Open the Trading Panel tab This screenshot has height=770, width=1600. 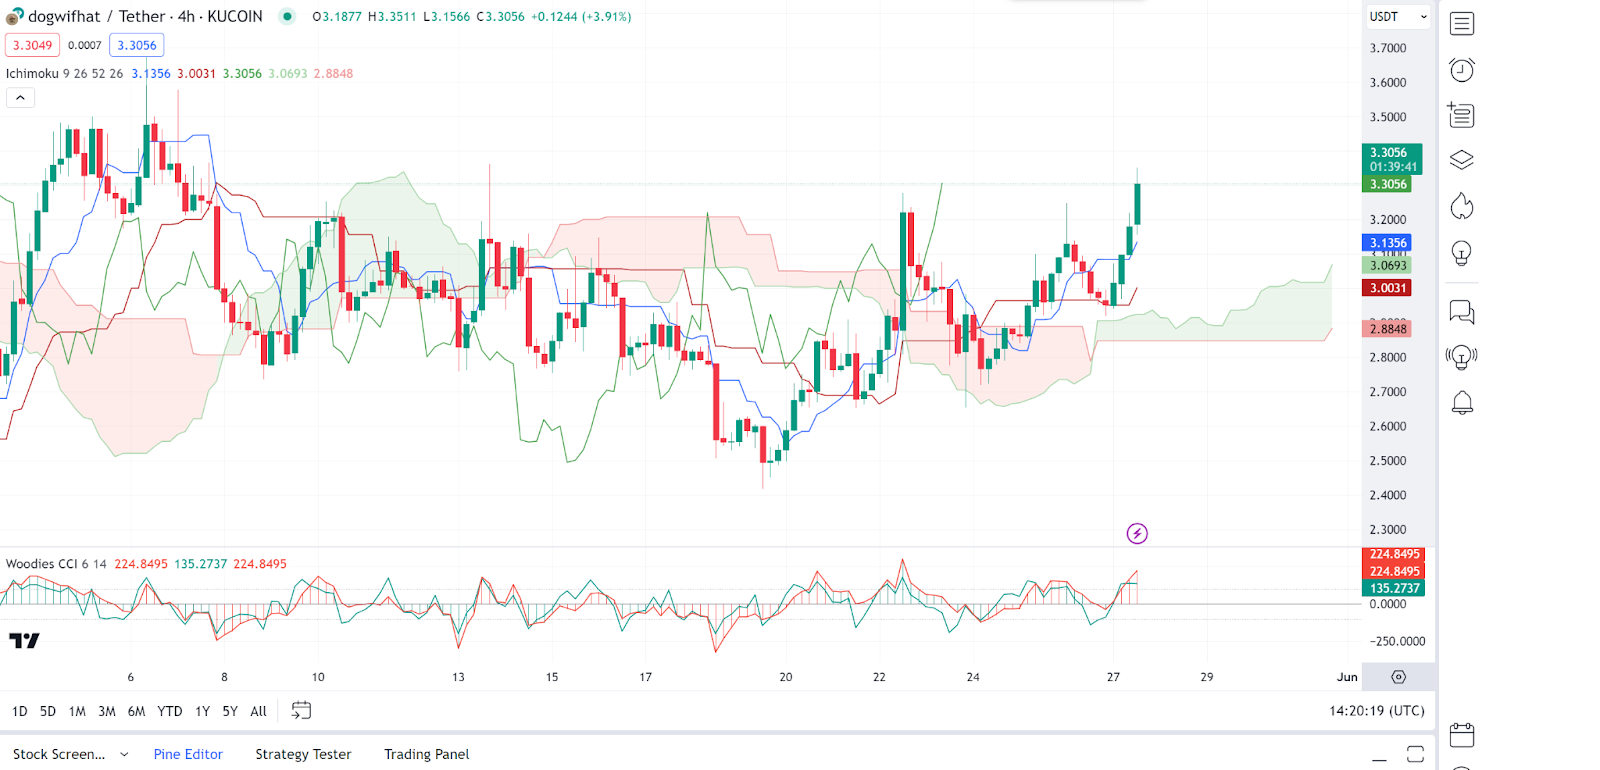tap(427, 754)
